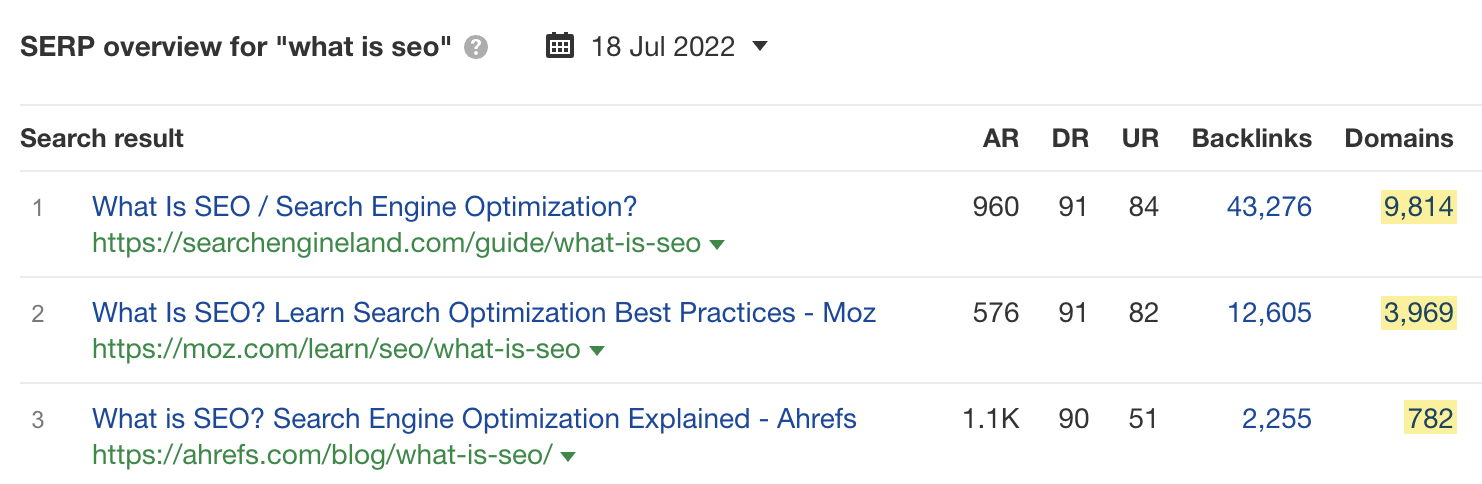Open the calendar icon date picker
1482x484 pixels.
tap(560, 46)
